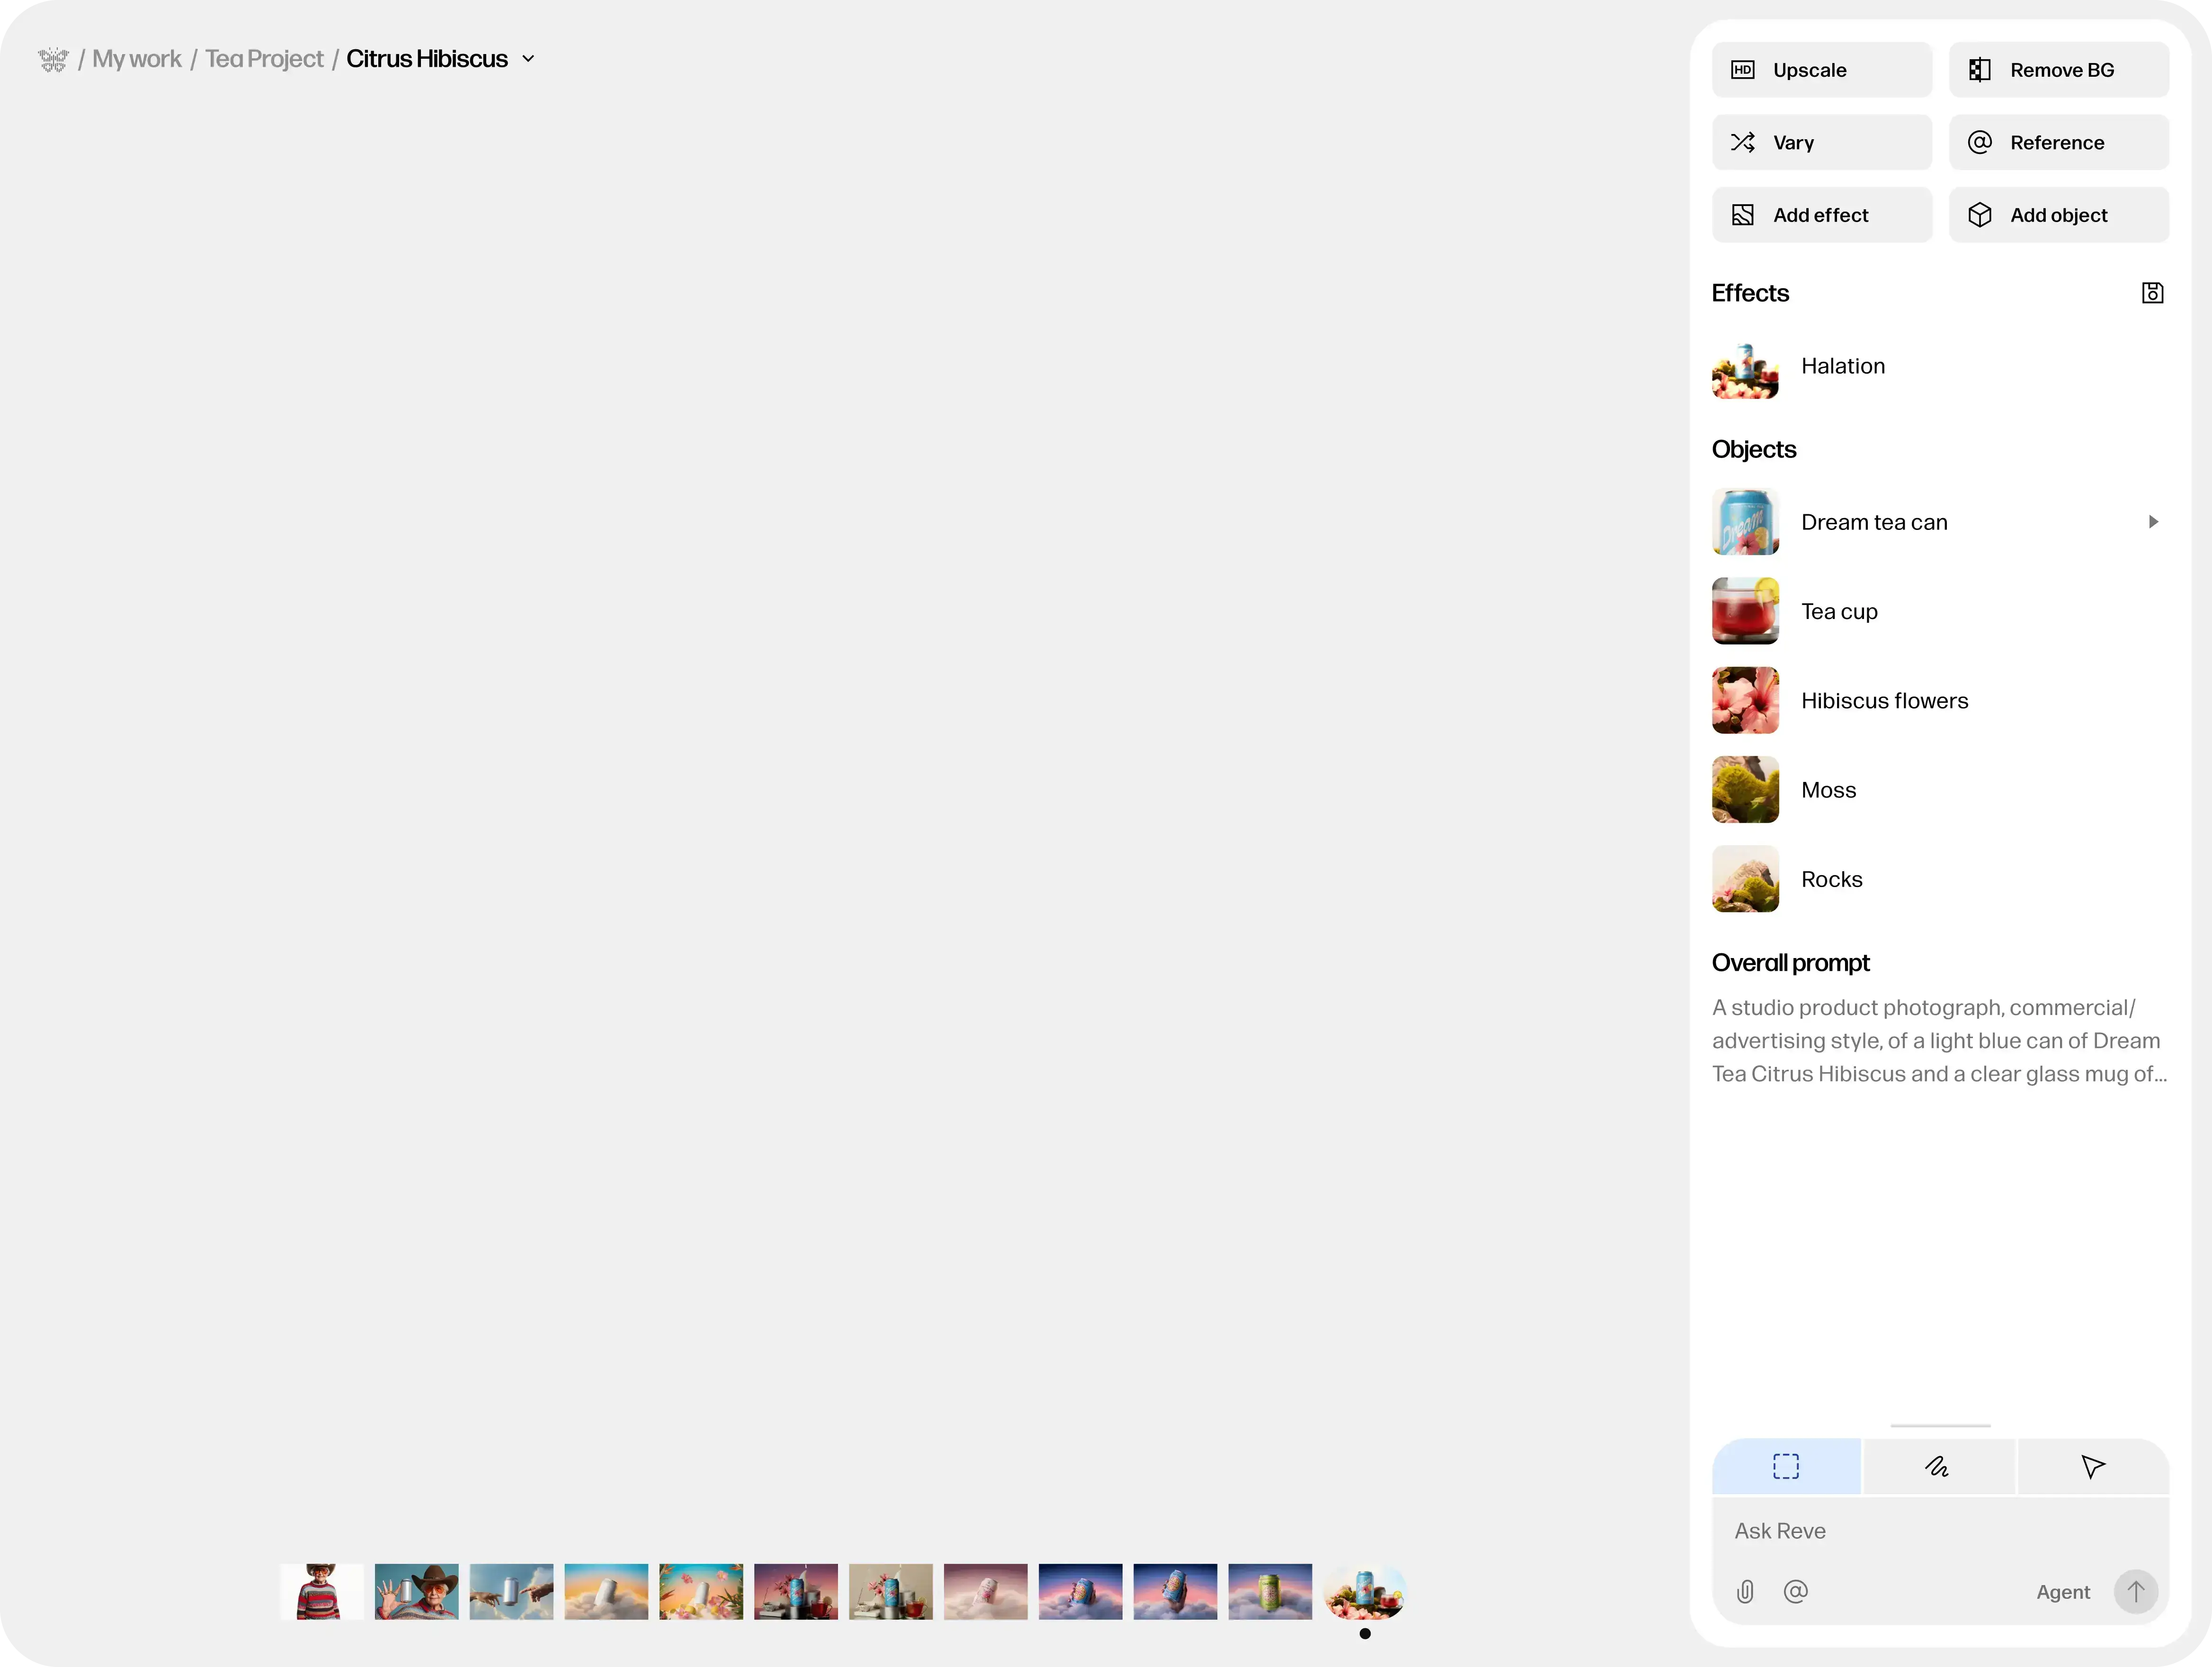
Task: Open the Citrus Hibiscus title dropdown
Action: coord(528,59)
